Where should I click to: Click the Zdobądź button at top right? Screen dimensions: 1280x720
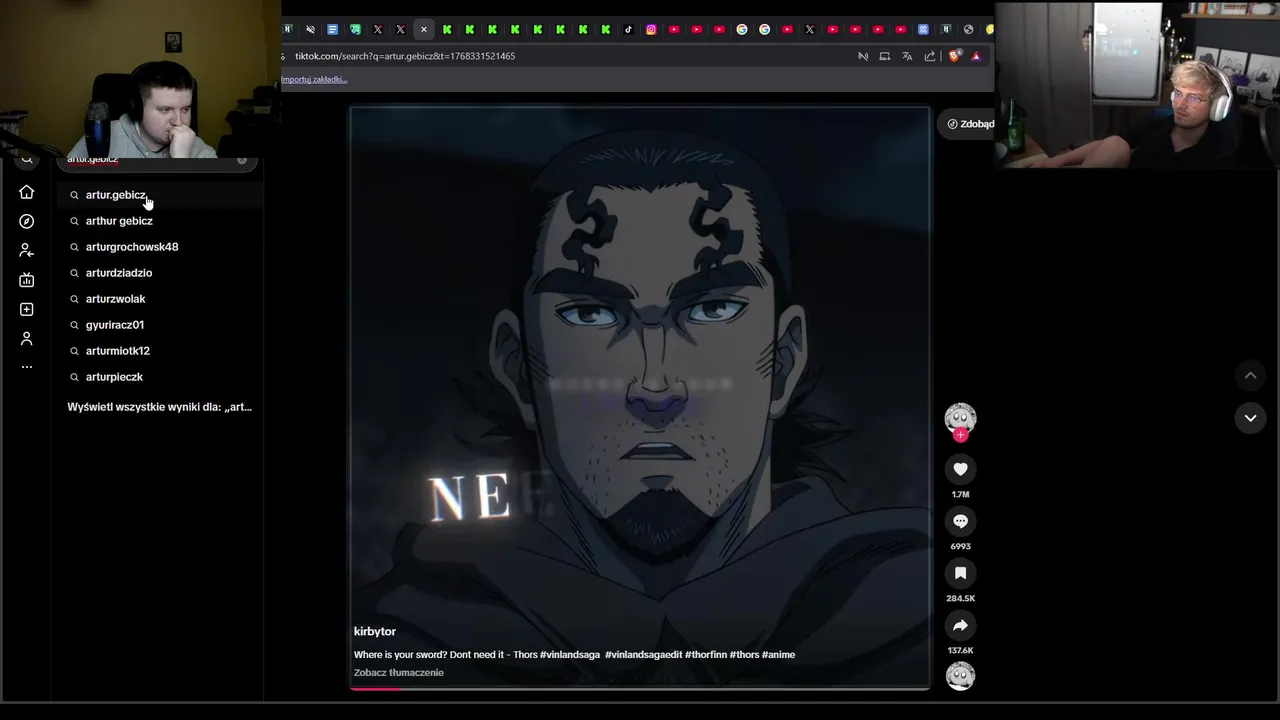point(970,124)
